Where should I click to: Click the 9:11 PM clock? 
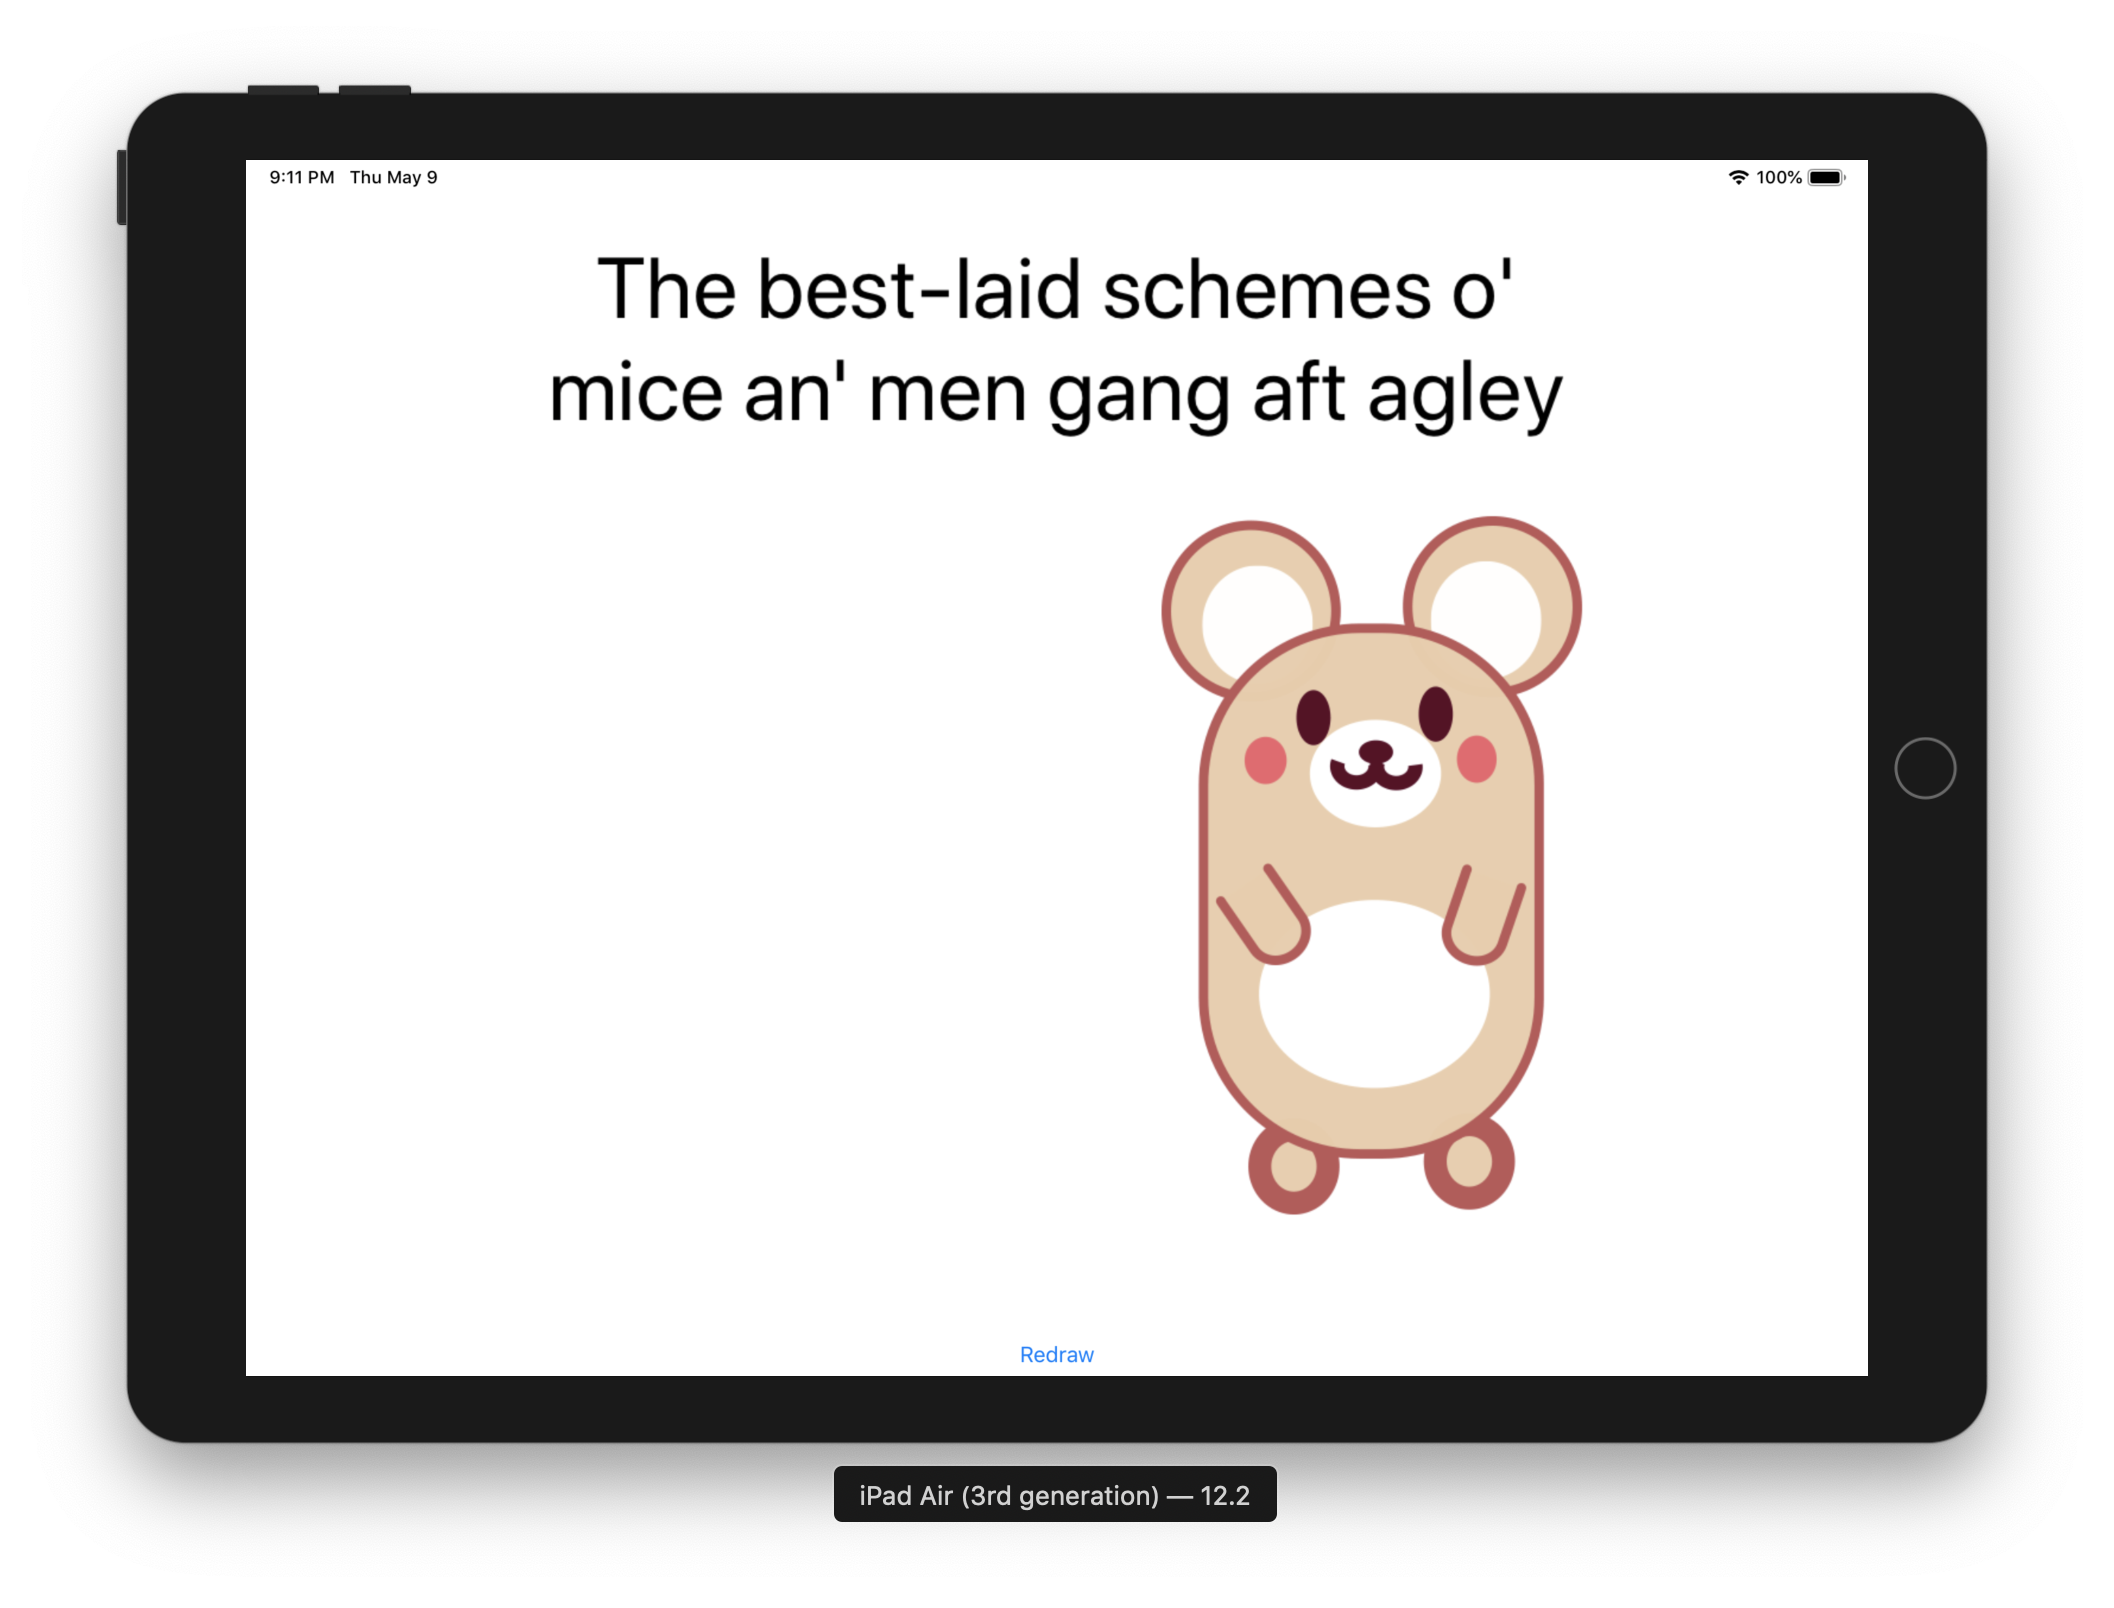[x=301, y=177]
